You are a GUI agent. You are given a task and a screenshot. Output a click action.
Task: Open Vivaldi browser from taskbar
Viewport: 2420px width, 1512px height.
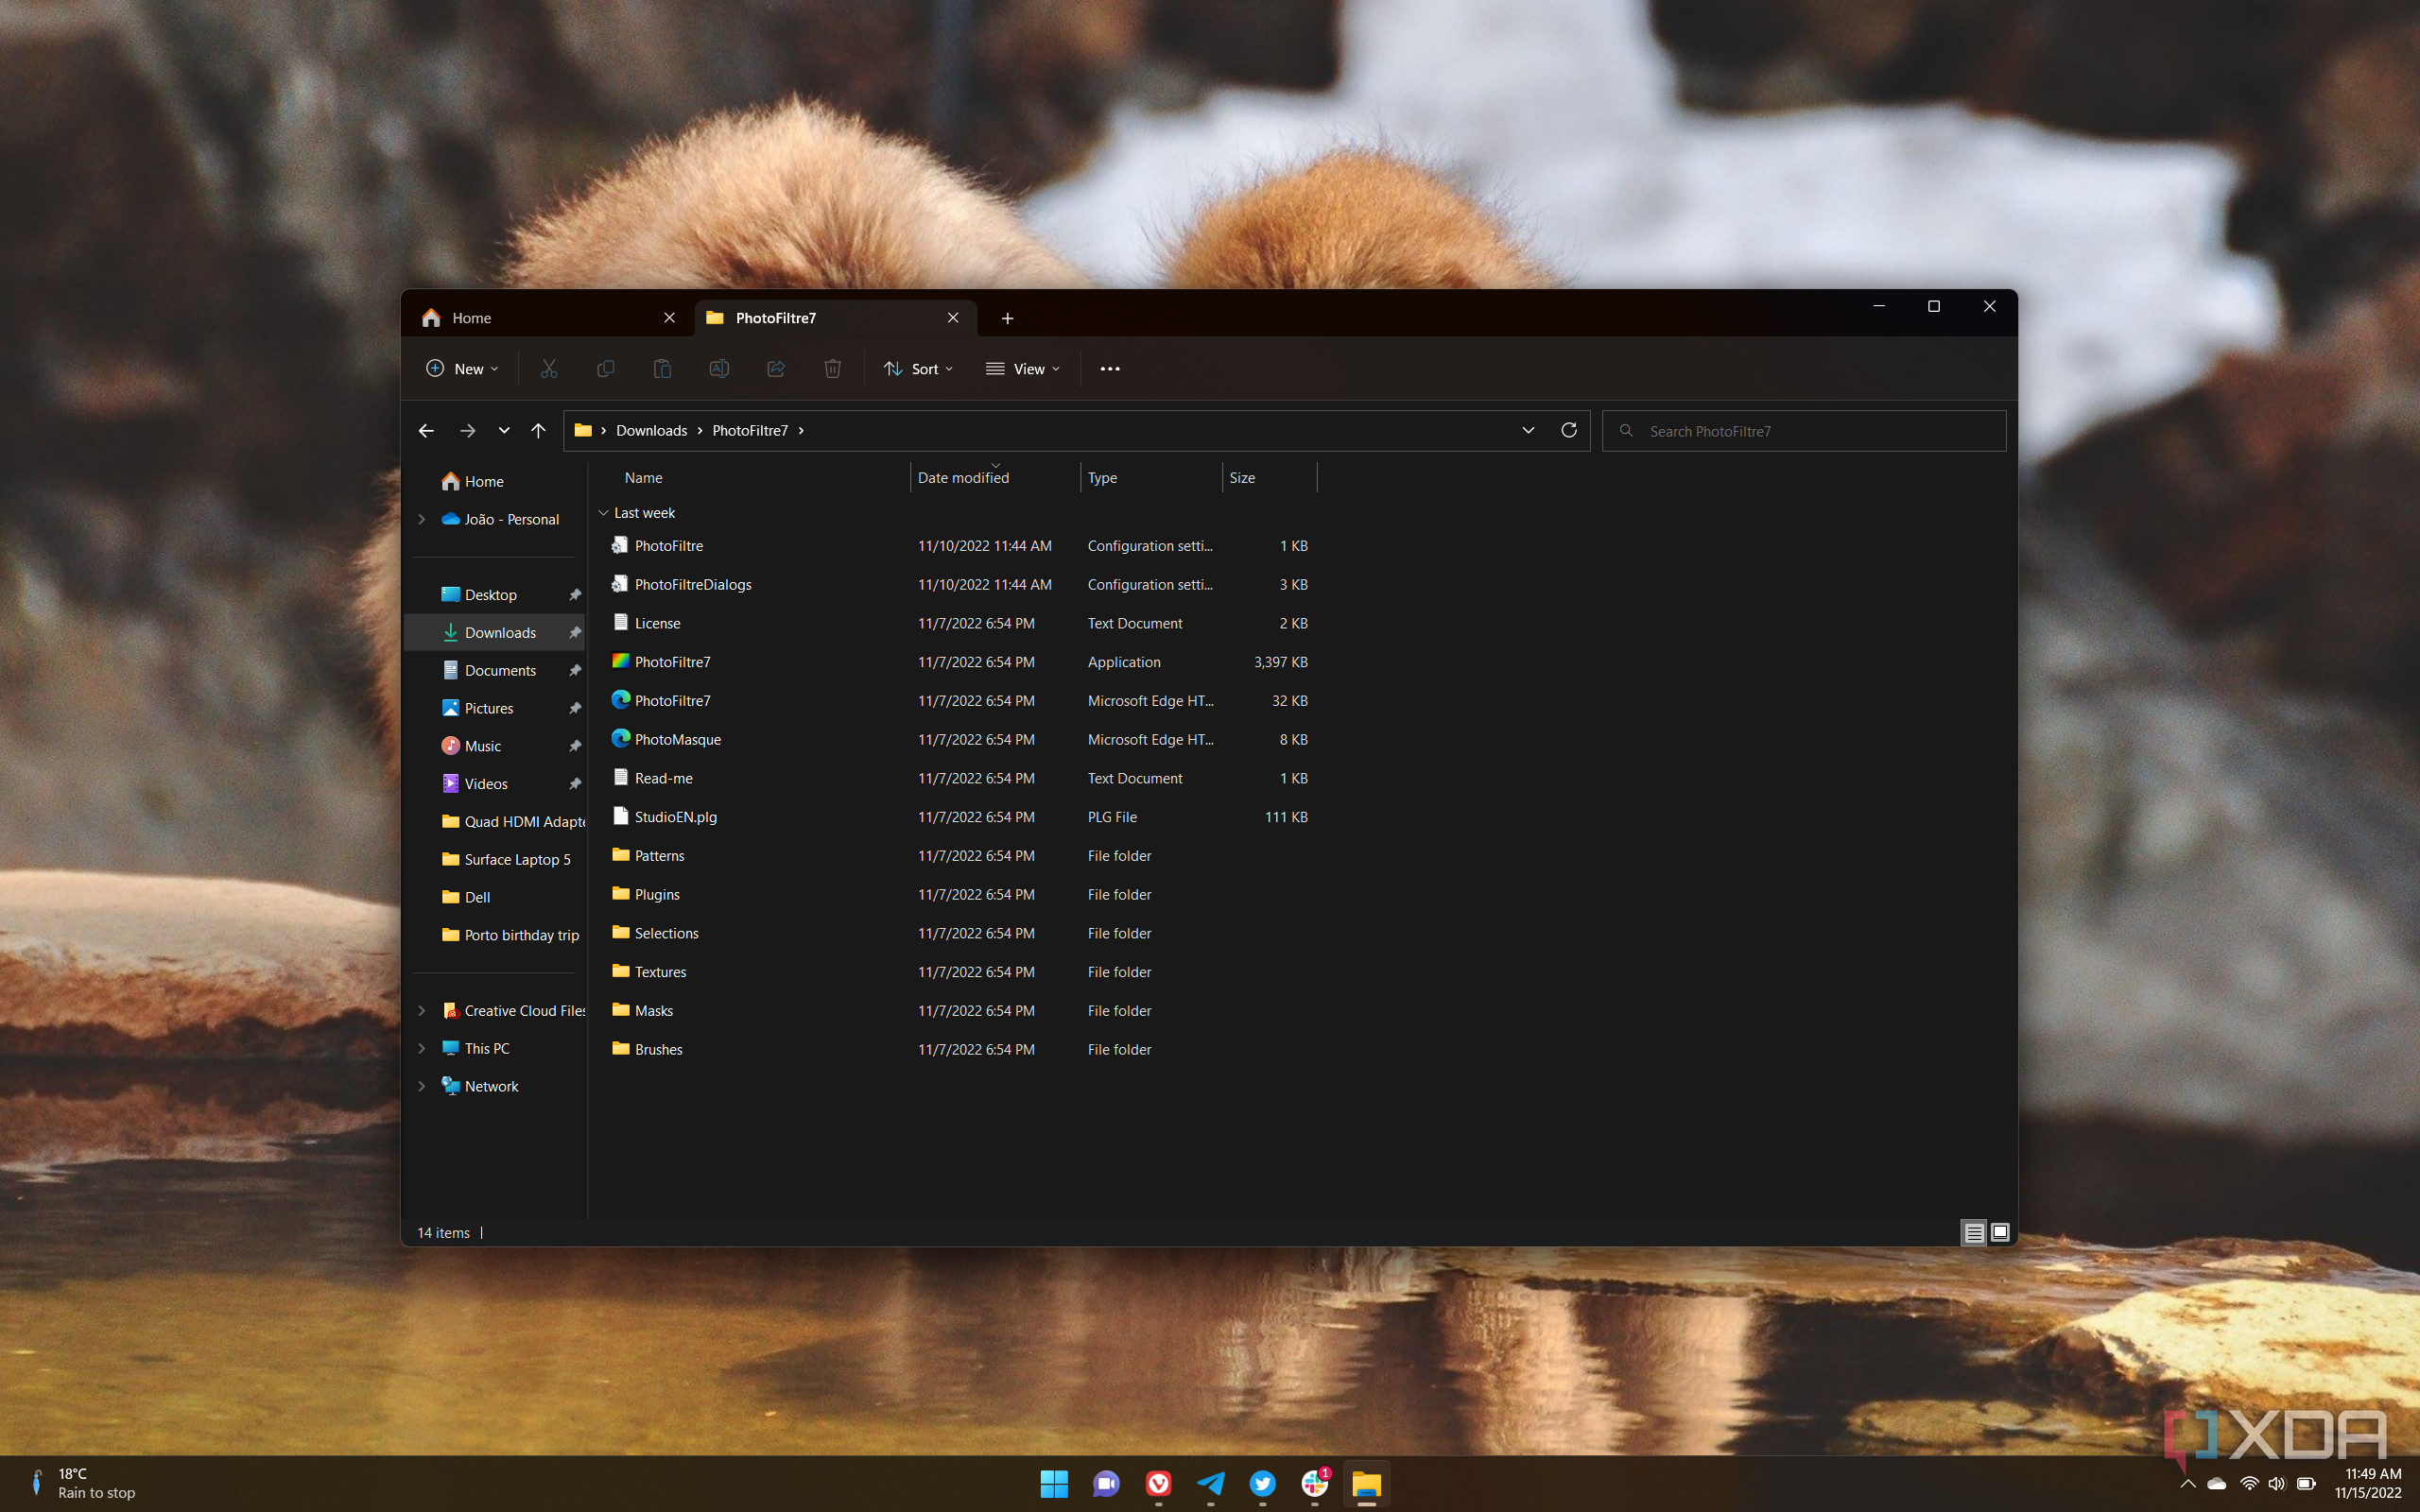click(1158, 1483)
